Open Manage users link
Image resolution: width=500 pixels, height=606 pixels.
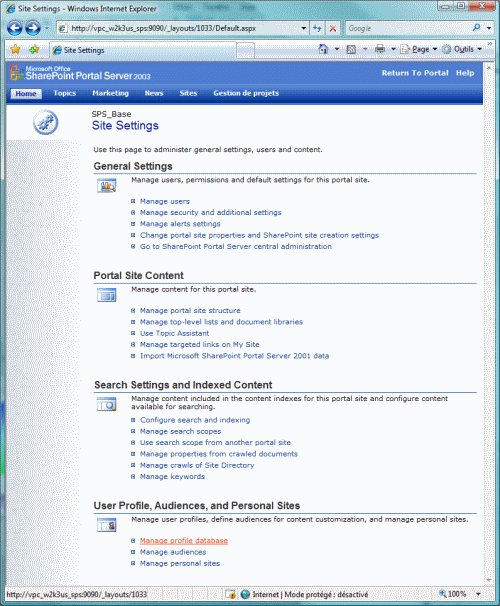pos(165,201)
